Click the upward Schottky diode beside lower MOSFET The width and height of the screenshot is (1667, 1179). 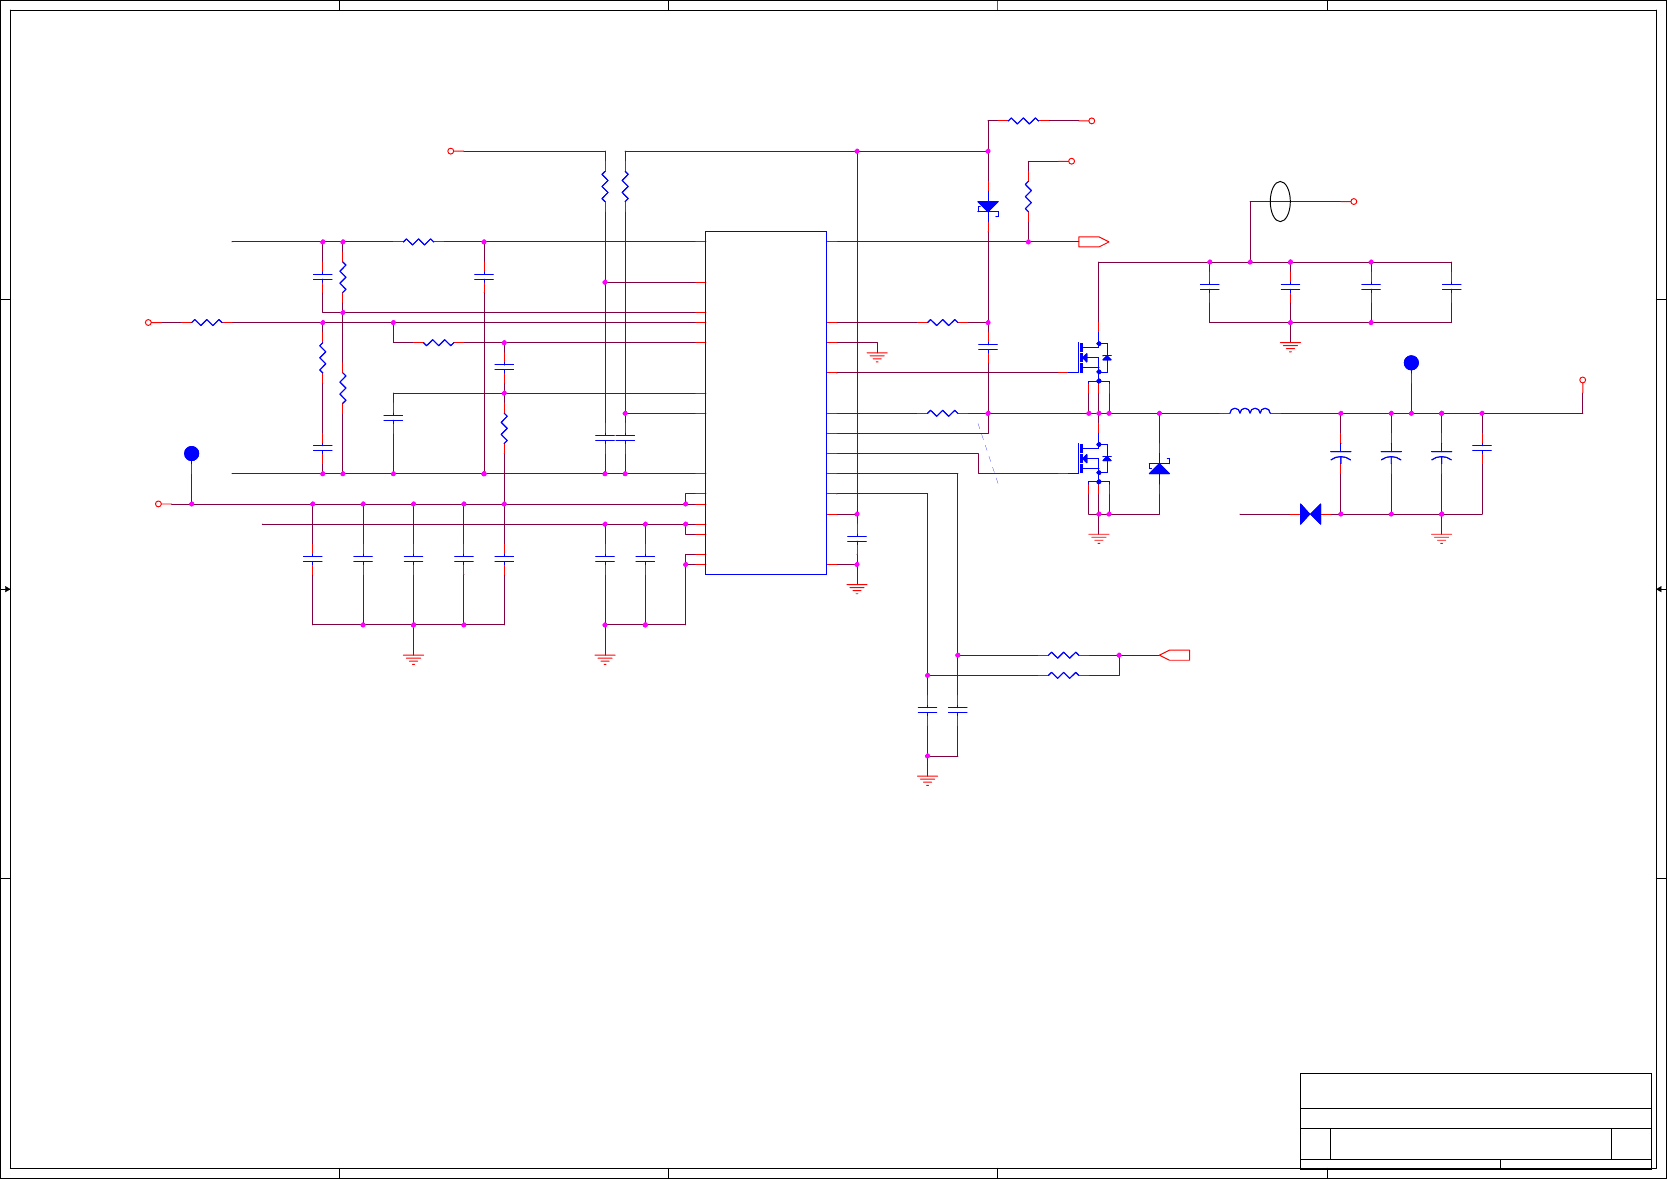pos(1159,468)
